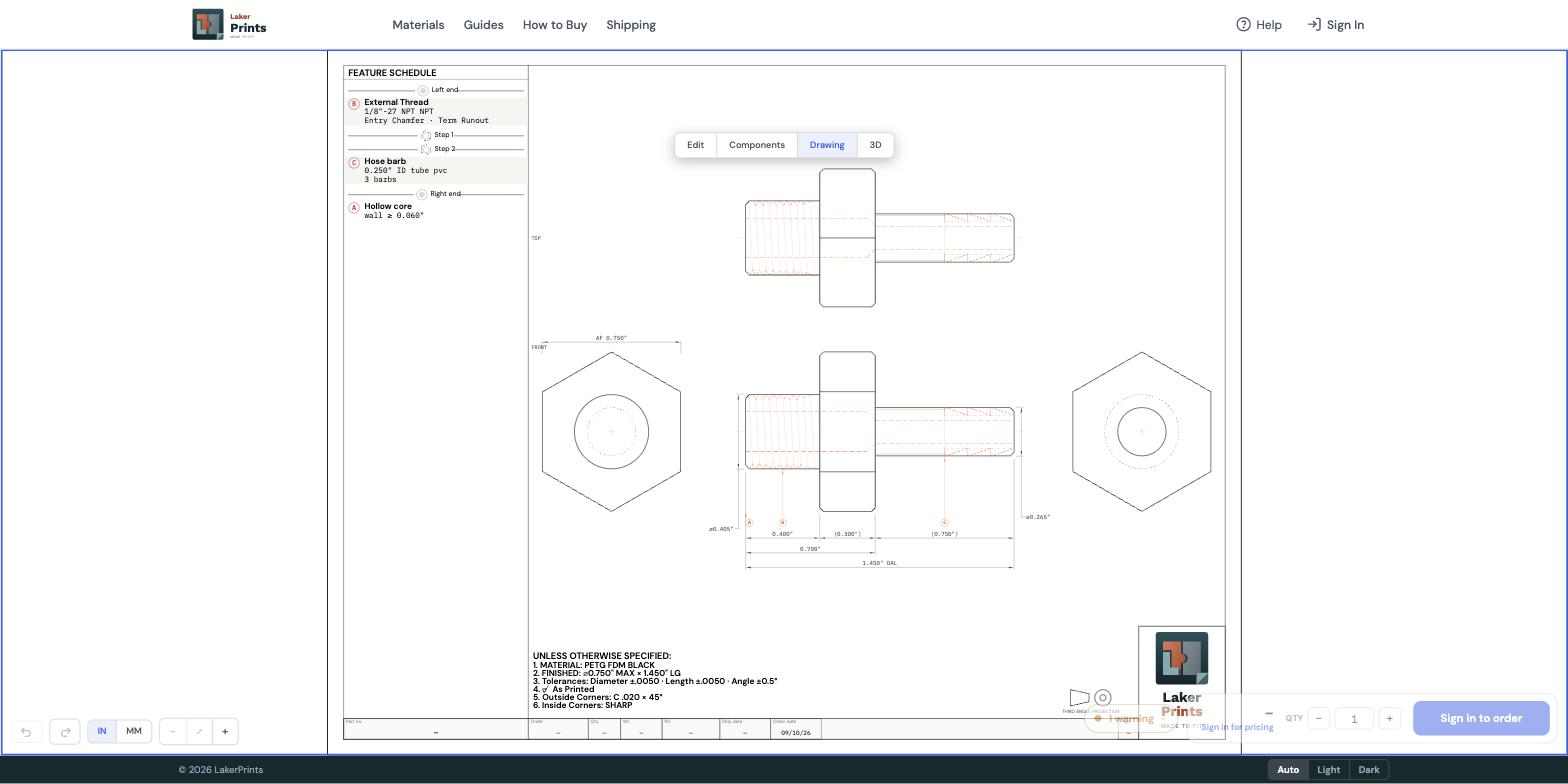Open the Components tab

757,145
